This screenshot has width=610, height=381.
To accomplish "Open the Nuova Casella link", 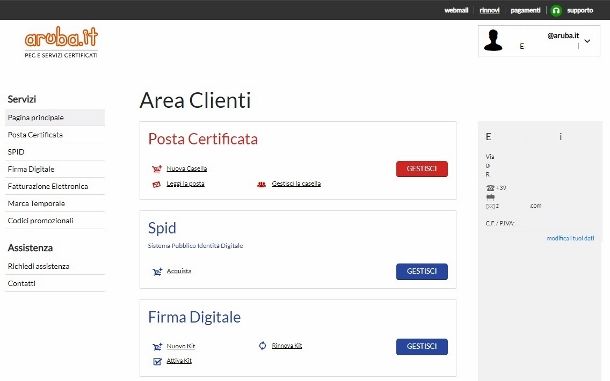I will (187, 169).
